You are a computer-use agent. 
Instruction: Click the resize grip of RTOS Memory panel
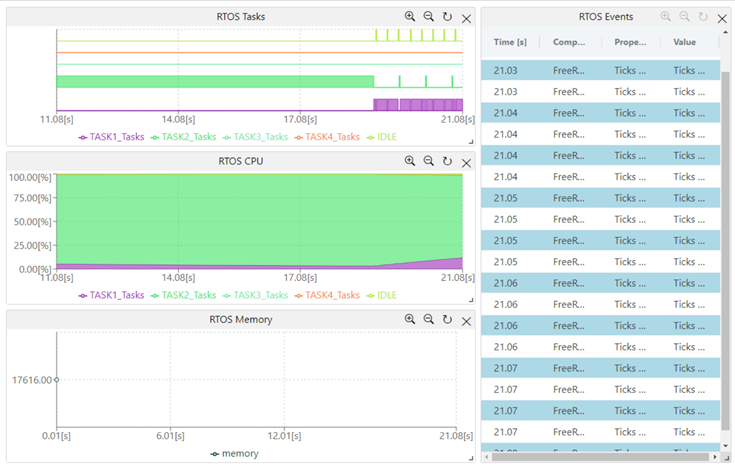[470, 458]
